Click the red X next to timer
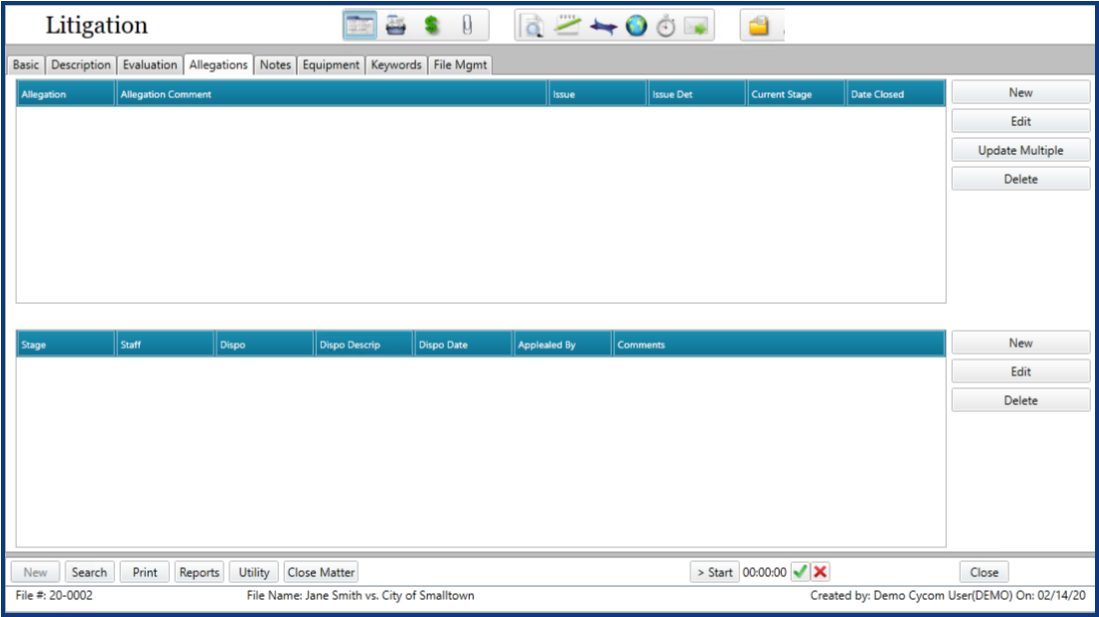 coord(820,572)
